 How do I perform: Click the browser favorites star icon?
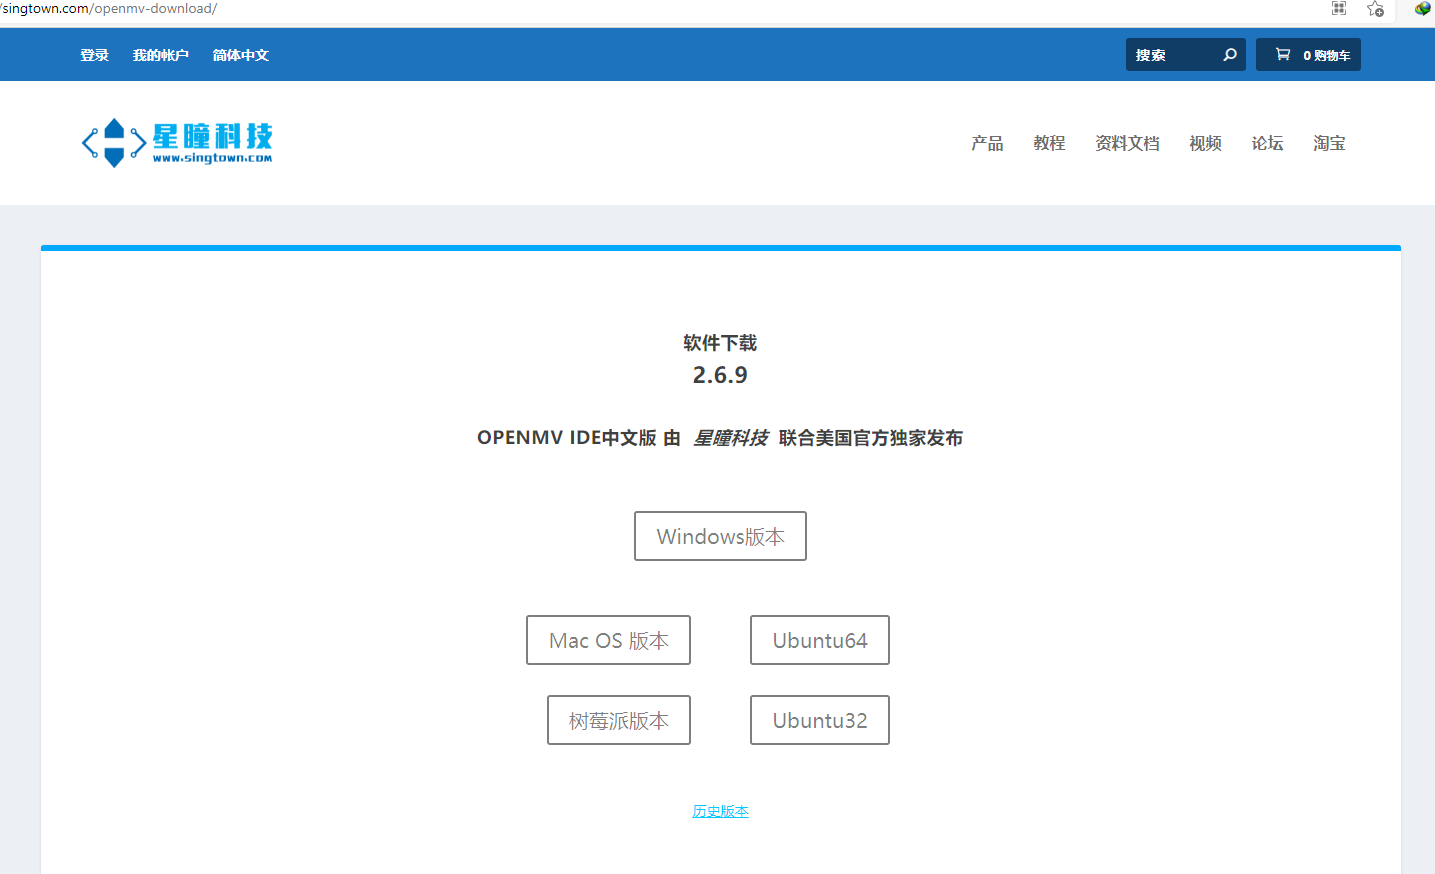(1376, 9)
